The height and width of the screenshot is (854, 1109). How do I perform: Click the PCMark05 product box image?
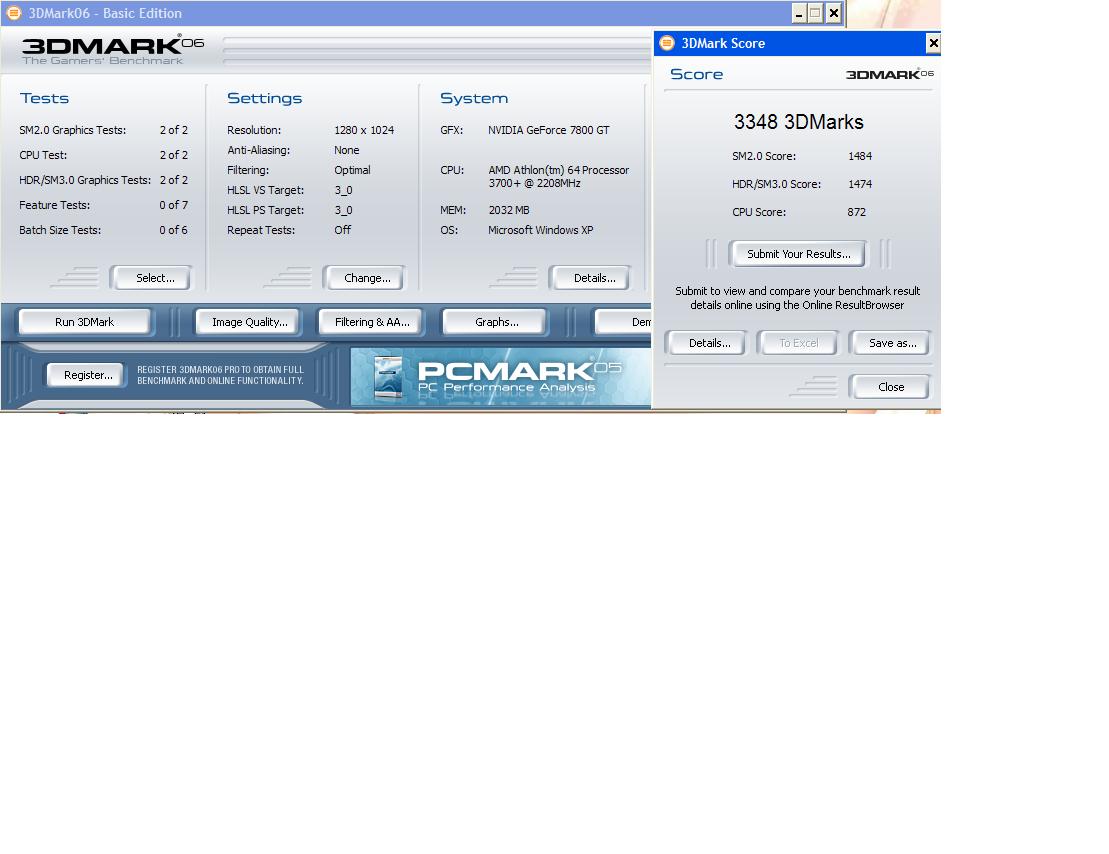(388, 377)
